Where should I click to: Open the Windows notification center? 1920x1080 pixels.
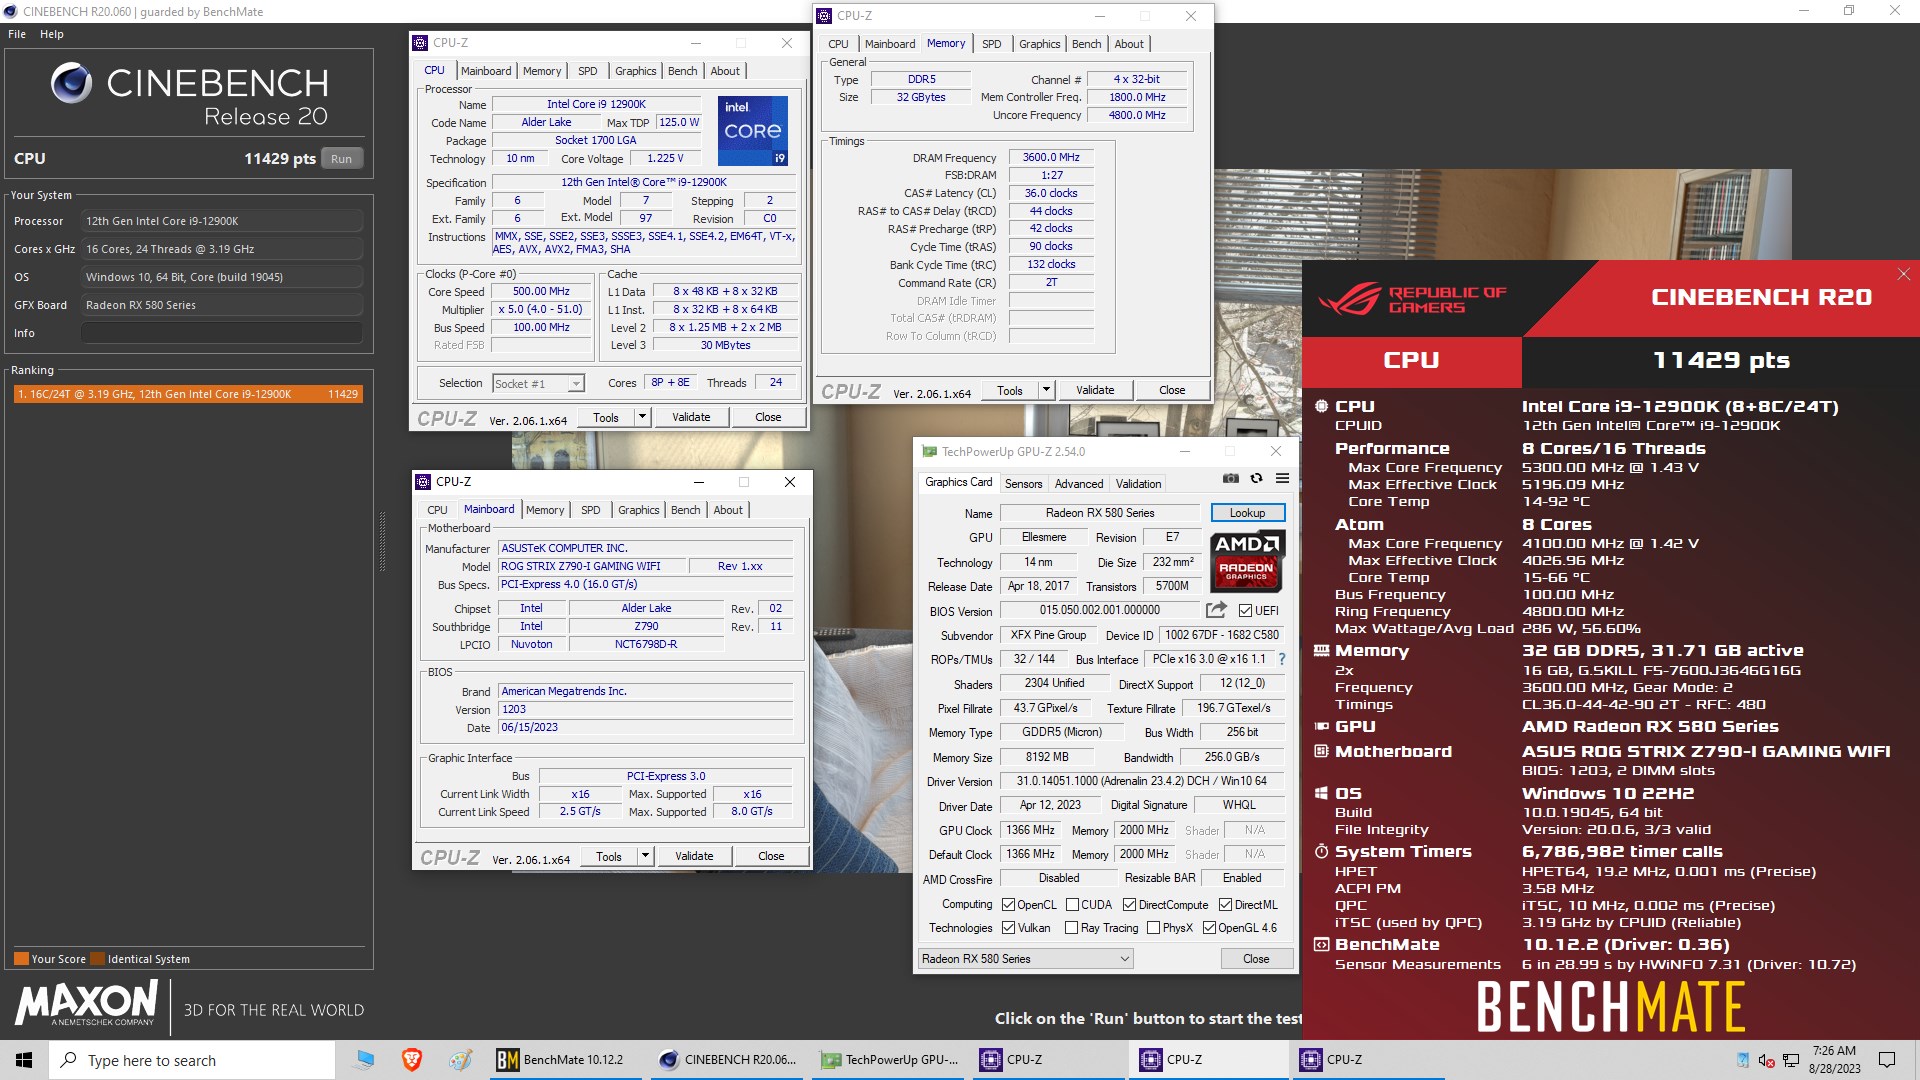coord(1887,1060)
